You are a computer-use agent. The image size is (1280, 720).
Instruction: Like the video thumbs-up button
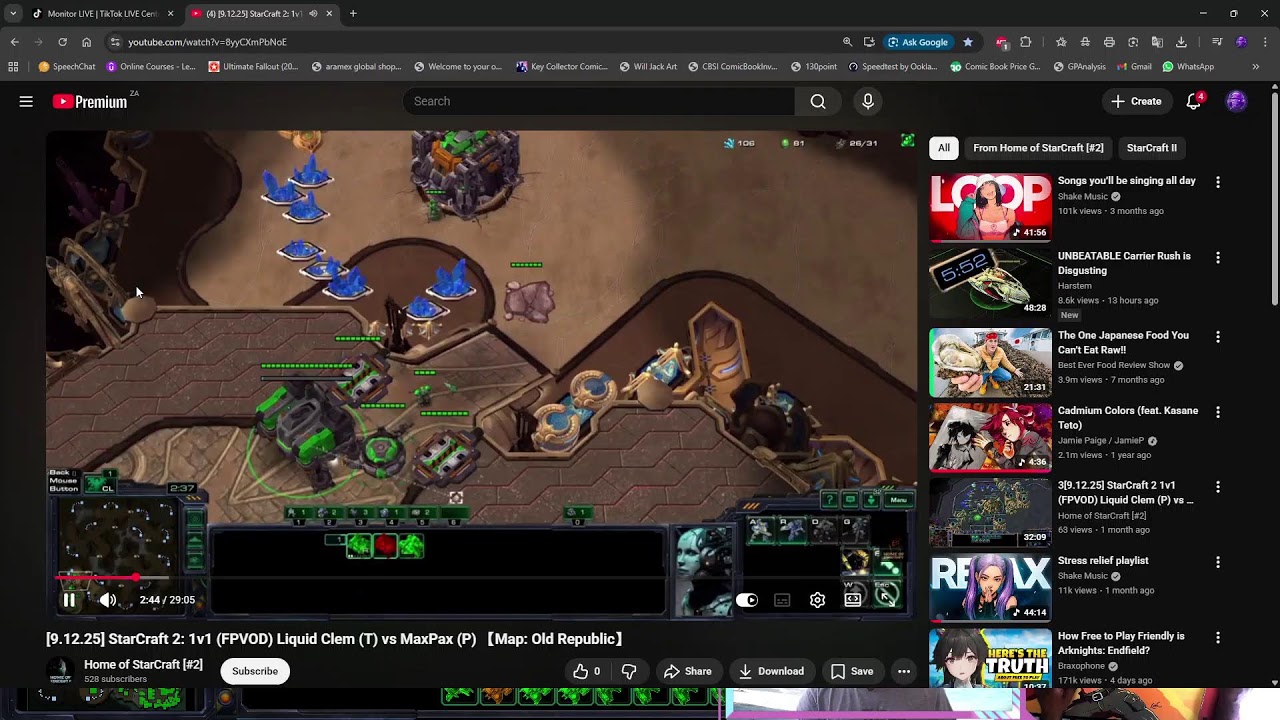click(x=586, y=671)
